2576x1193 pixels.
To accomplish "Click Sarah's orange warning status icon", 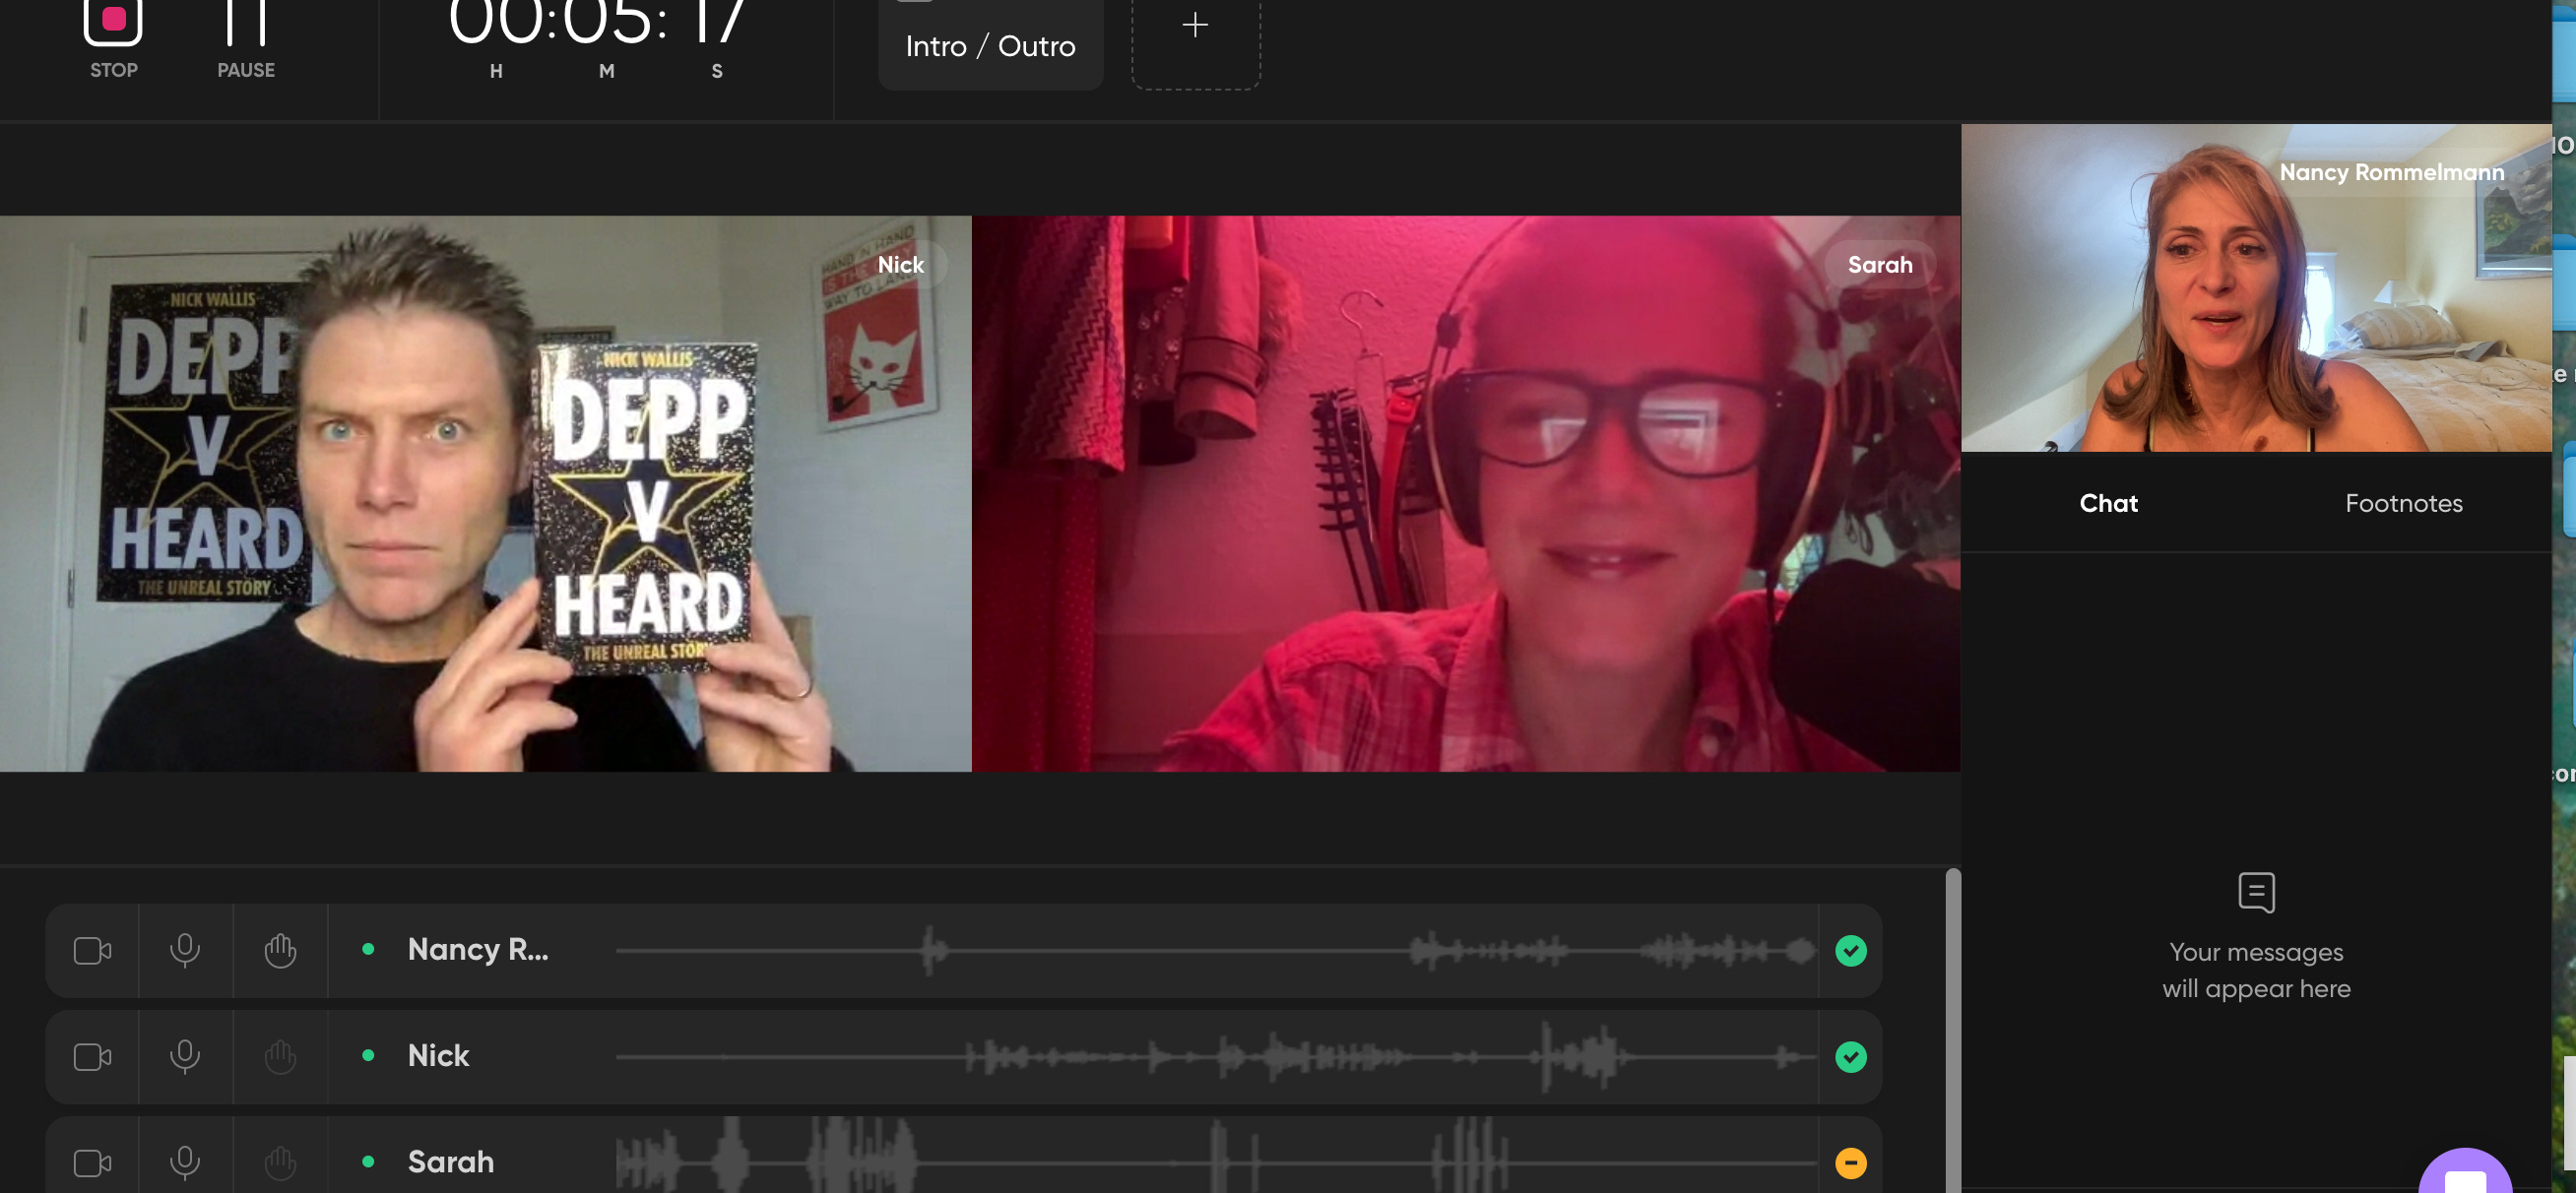I will click(1850, 1162).
